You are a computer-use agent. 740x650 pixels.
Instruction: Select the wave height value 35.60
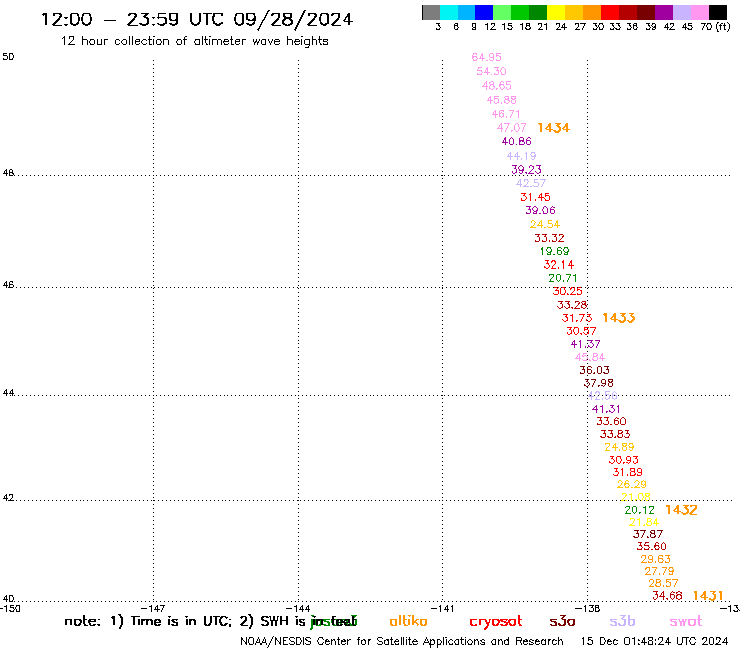pos(651,546)
